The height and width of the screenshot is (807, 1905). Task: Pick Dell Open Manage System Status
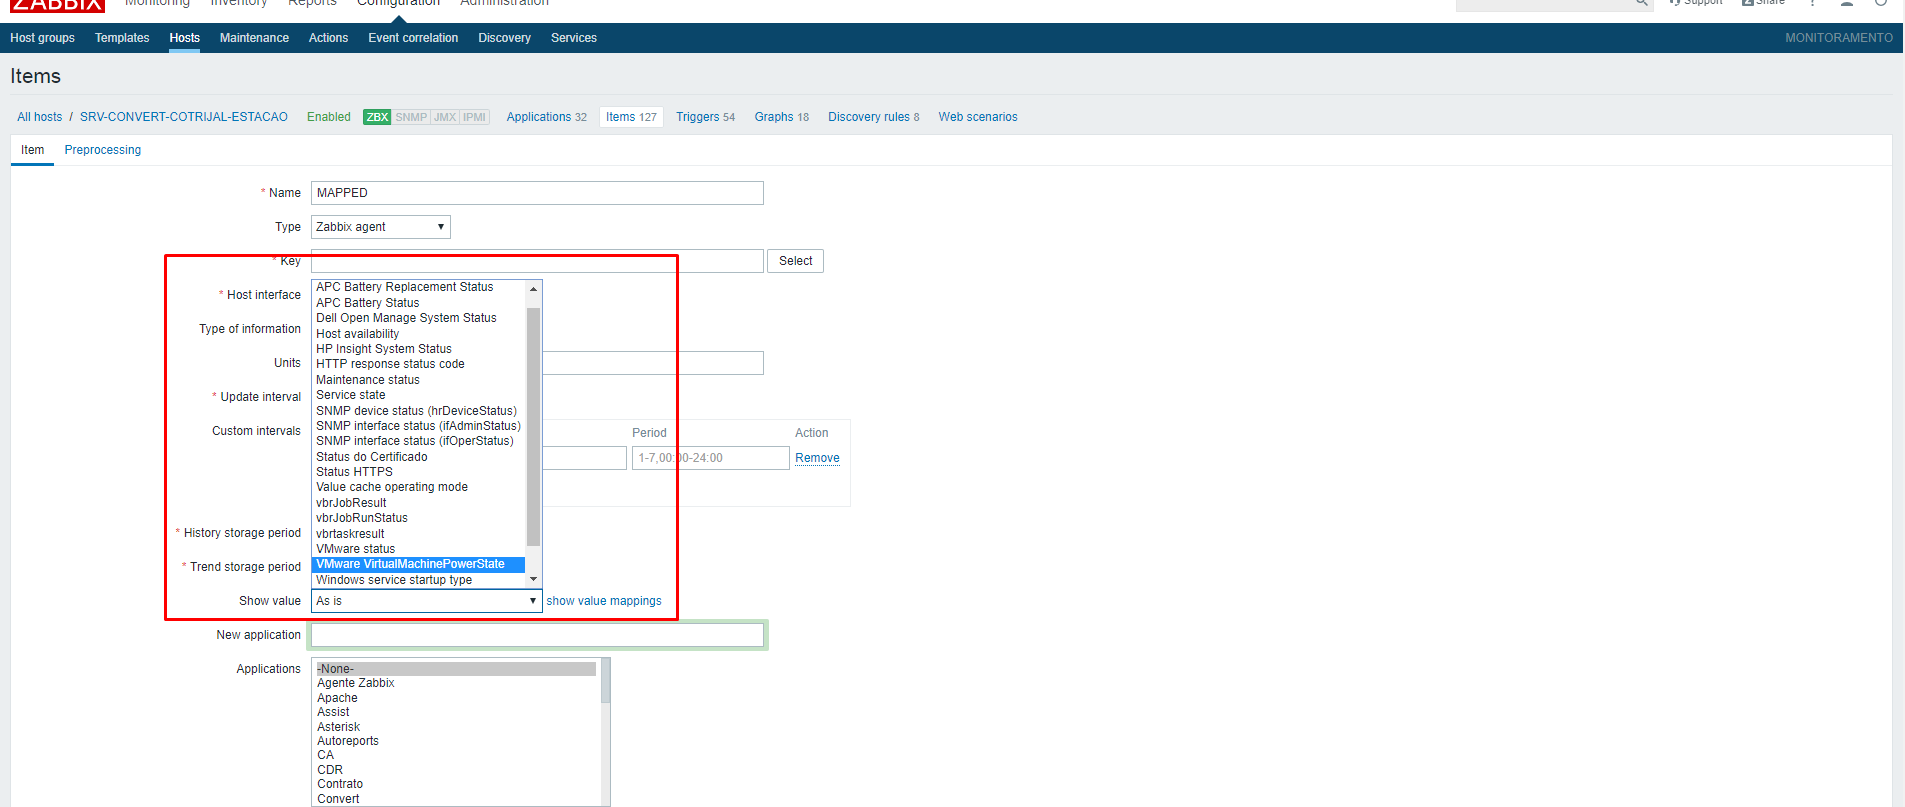[419, 318]
